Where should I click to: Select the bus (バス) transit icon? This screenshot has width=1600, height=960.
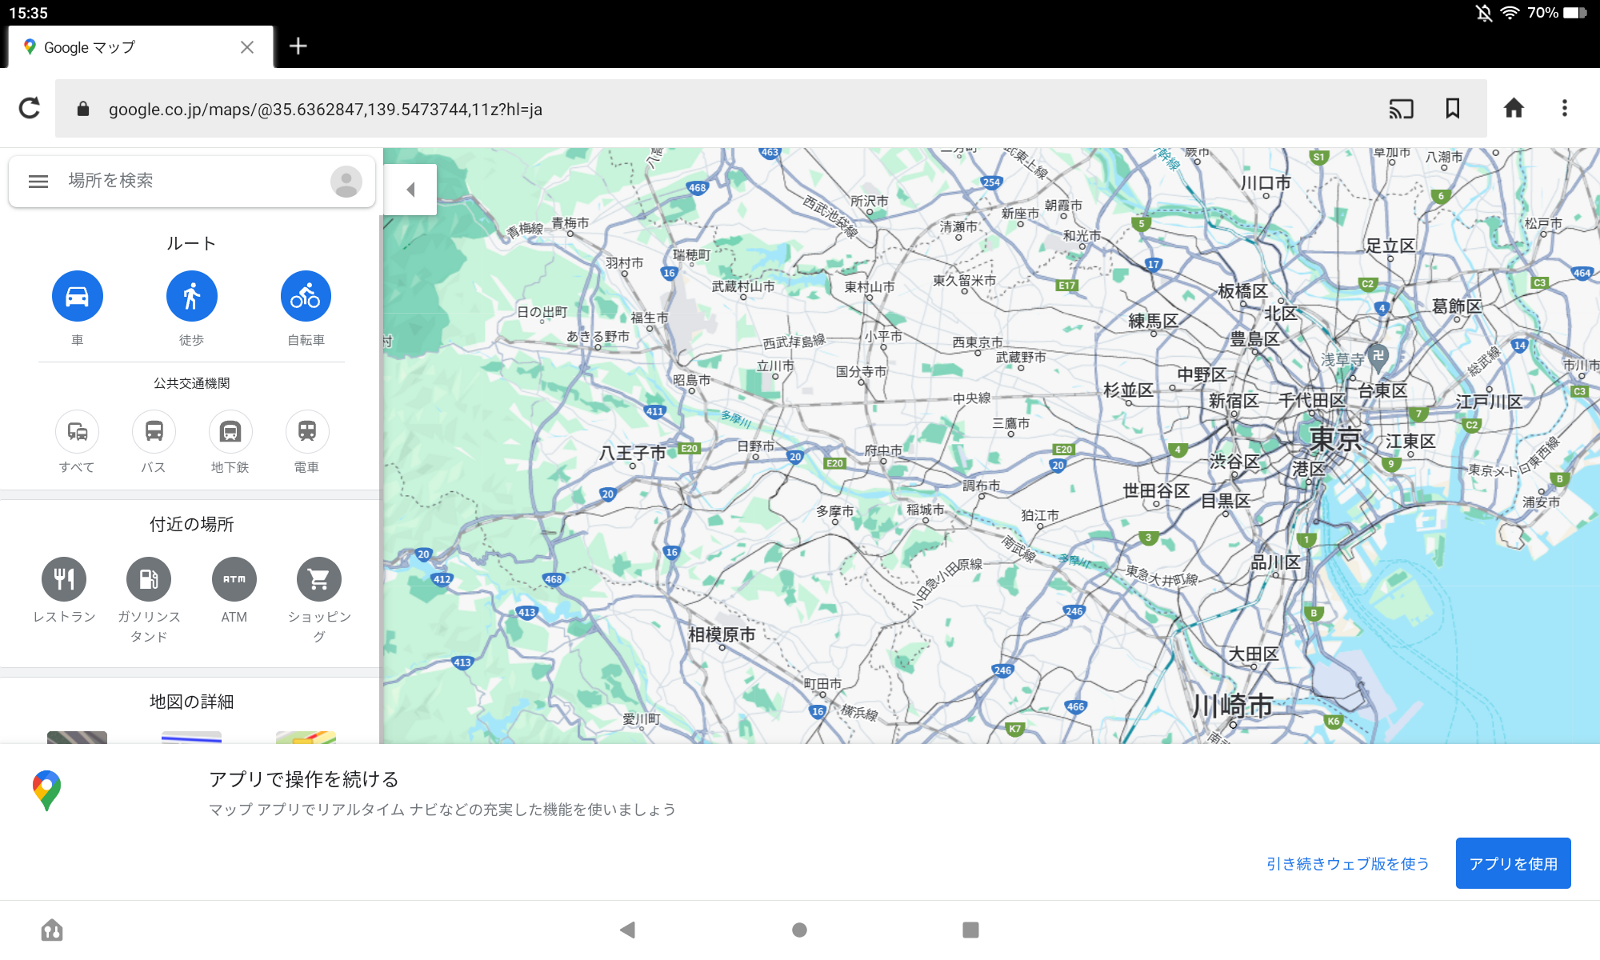pyautogui.click(x=153, y=434)
